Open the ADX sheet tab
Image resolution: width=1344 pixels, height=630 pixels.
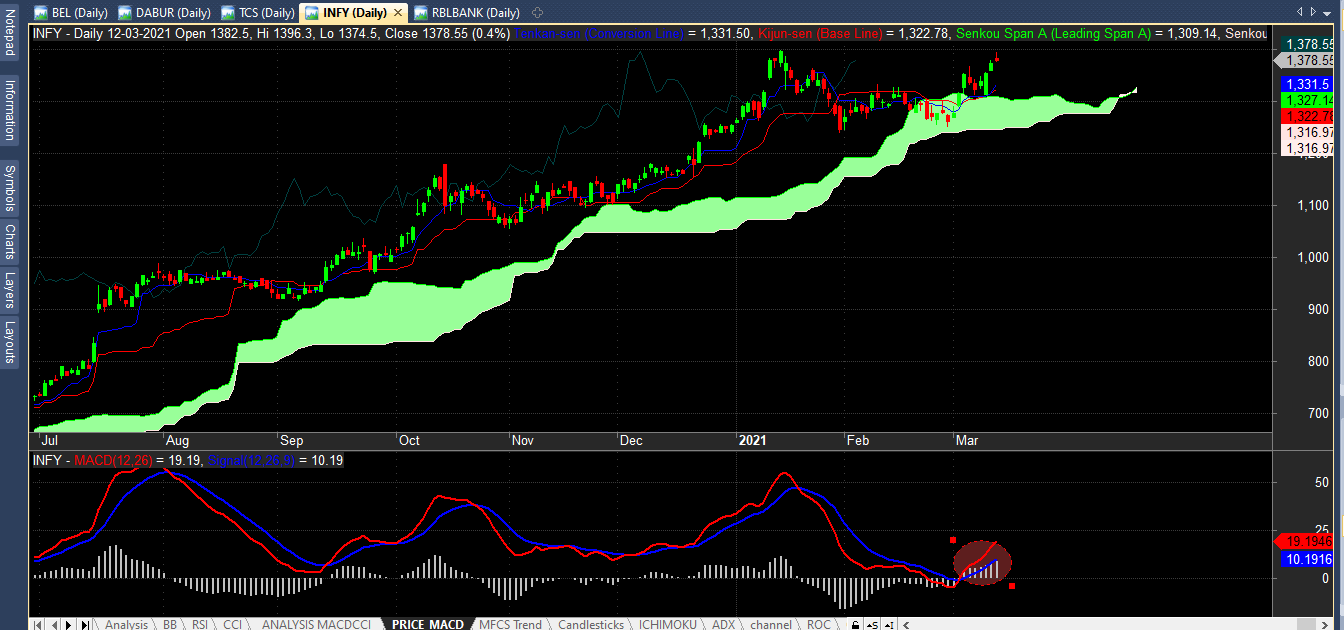pos(723,624)
